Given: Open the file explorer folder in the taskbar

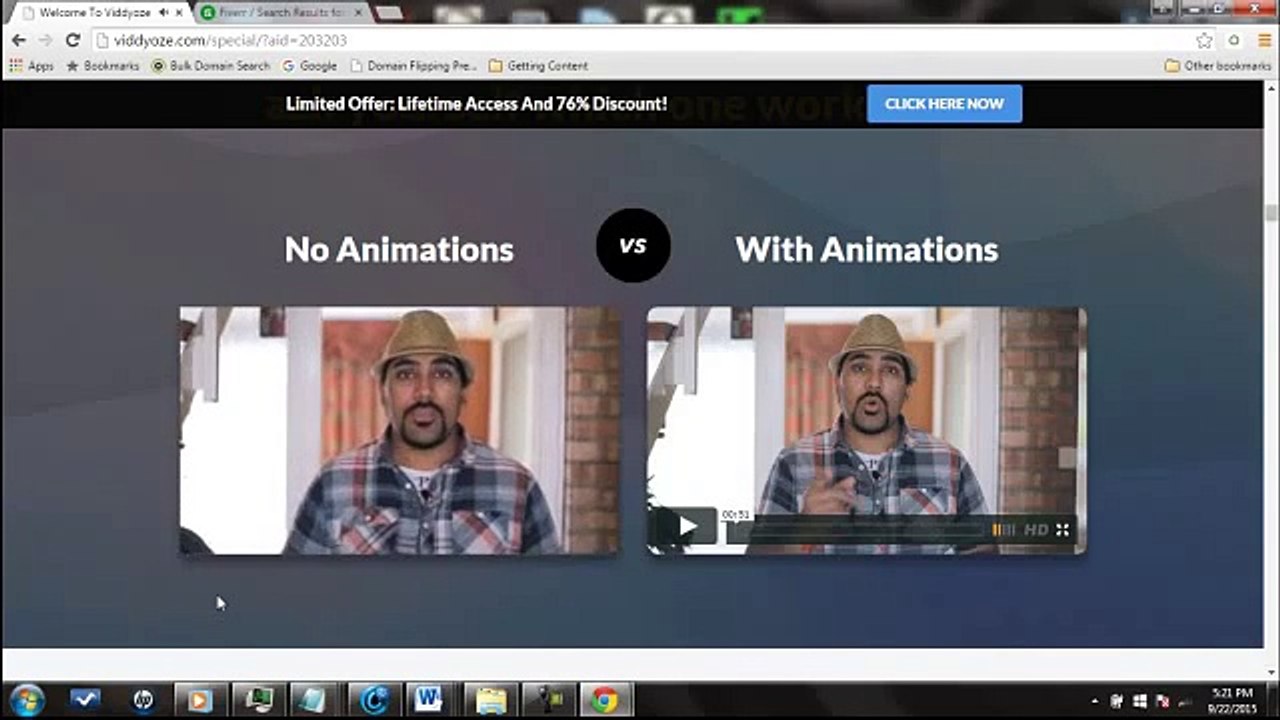Looking at the screenshot, I should tap(489, 700).
